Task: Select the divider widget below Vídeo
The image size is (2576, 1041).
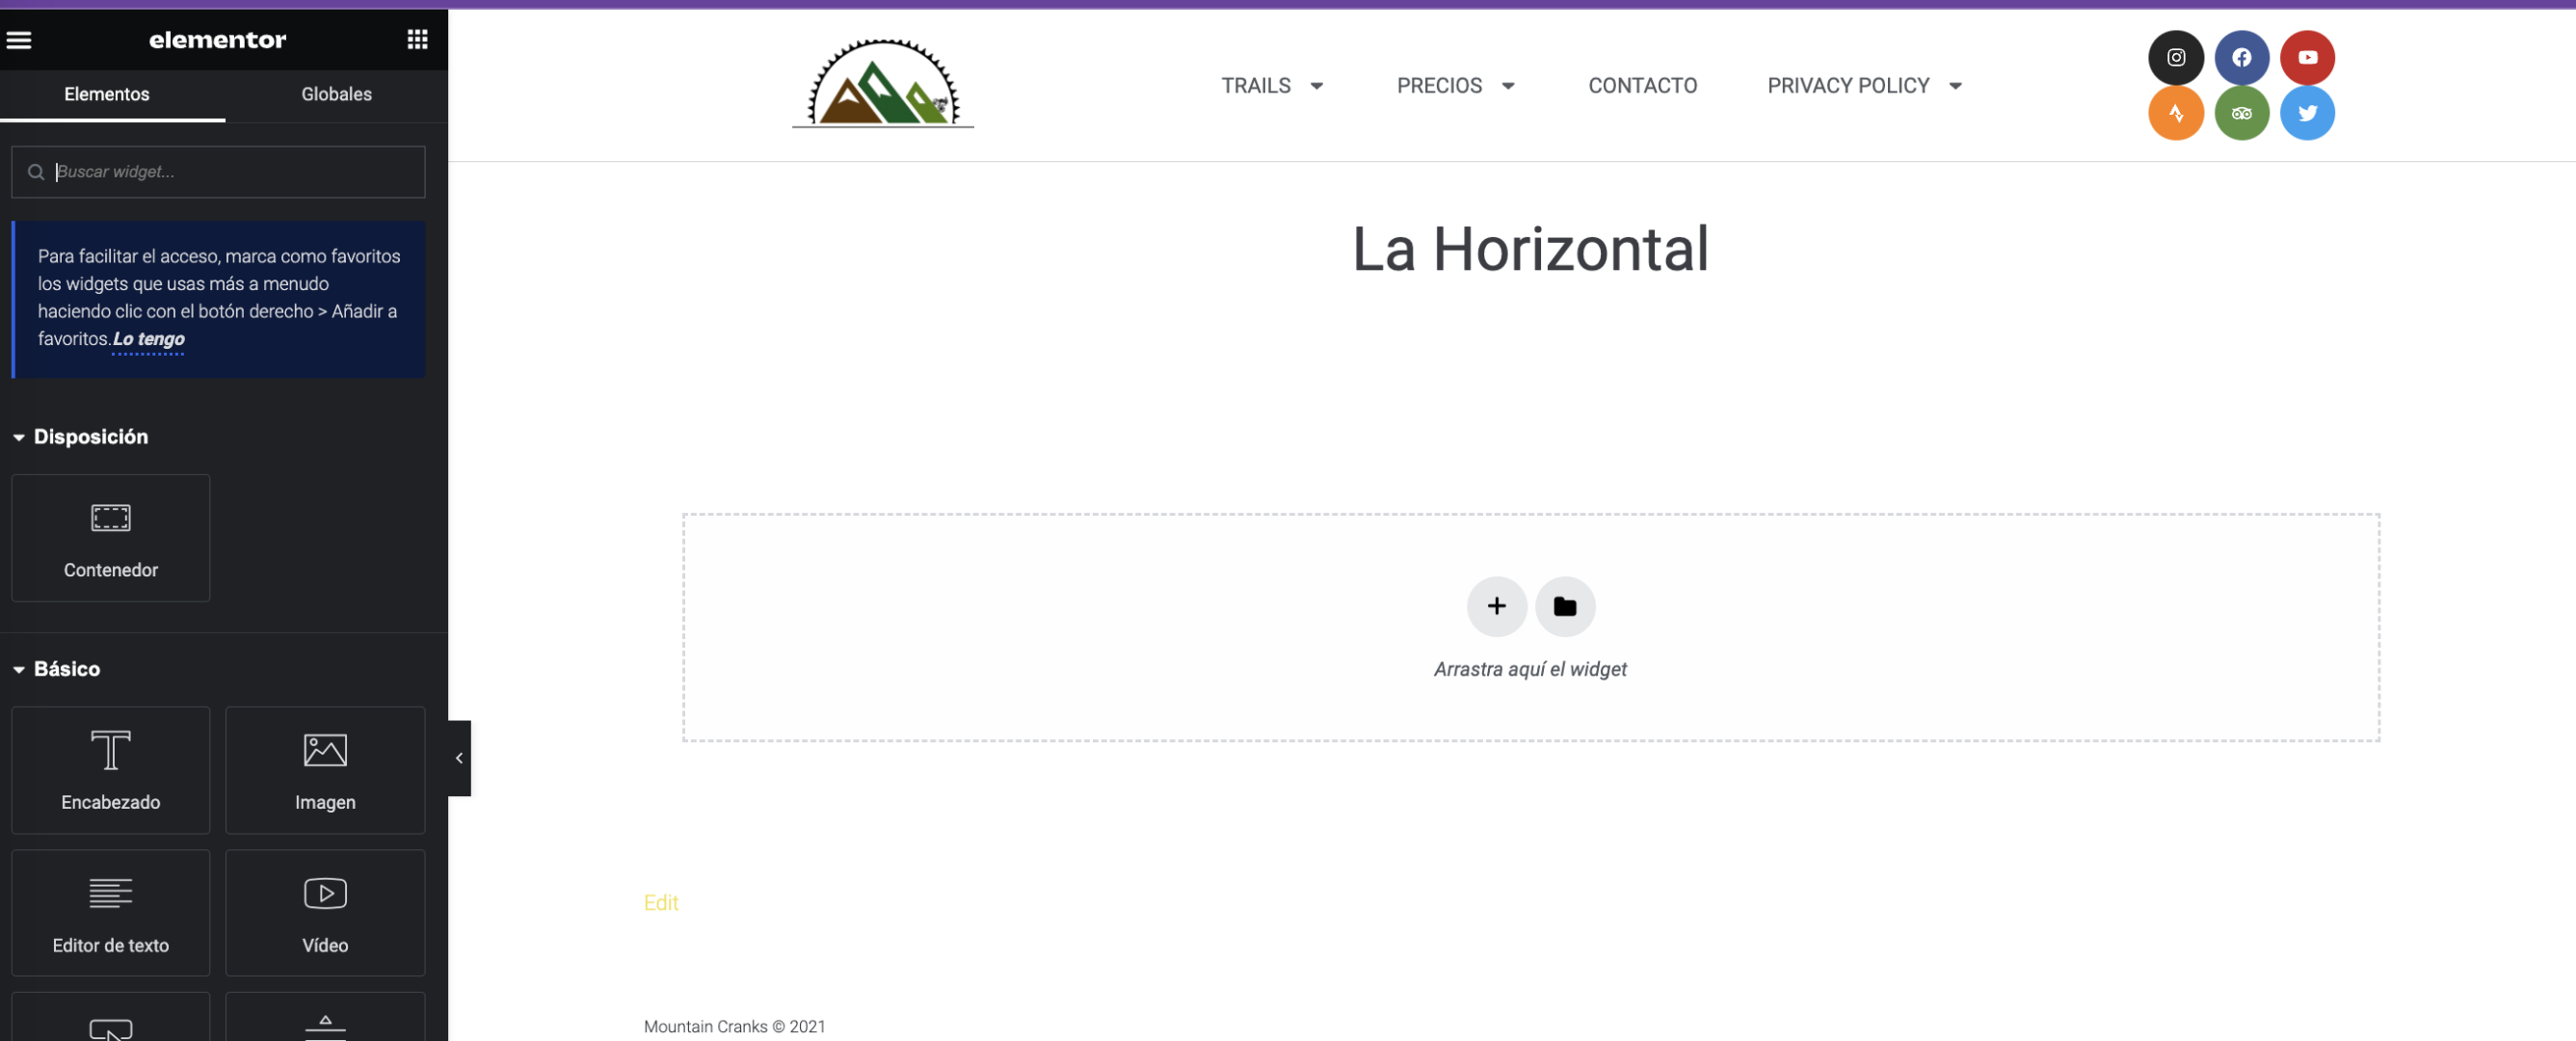Action: click(325, 1018)
